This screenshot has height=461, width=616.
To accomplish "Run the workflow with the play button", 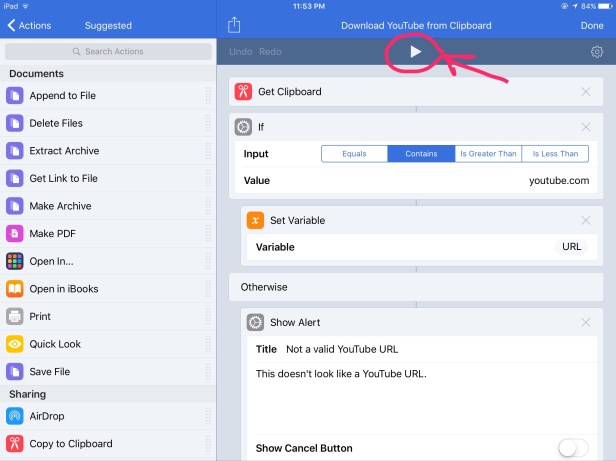I will pos(417,51).
